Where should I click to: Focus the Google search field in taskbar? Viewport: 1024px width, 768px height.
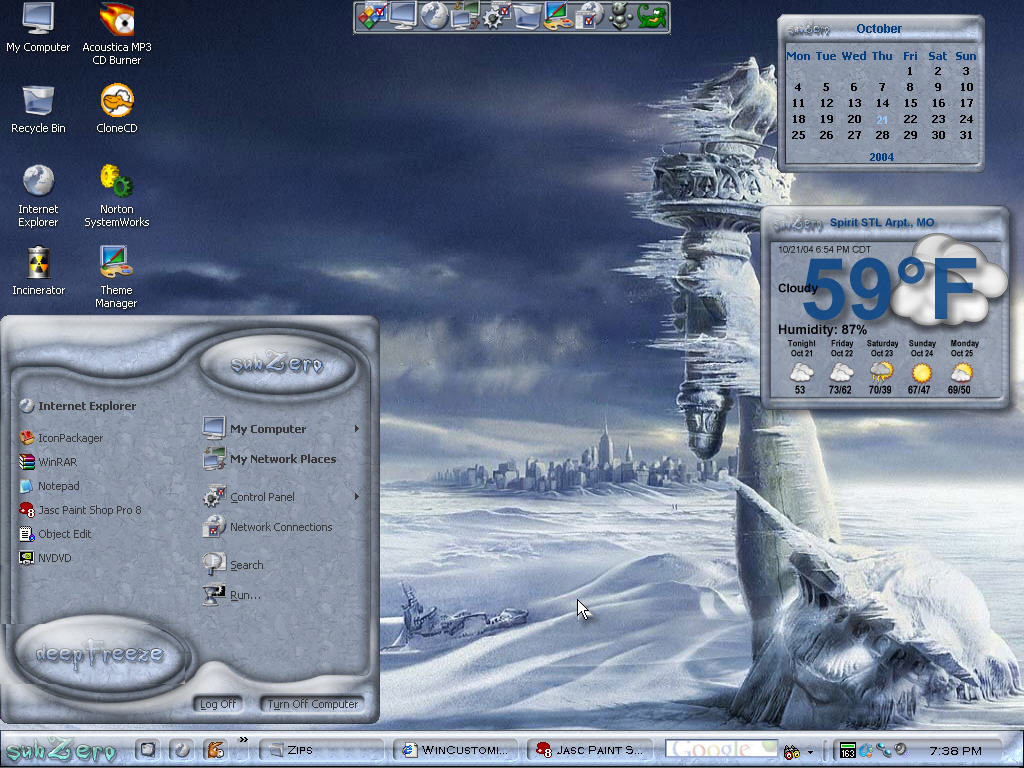coord(722,750)
